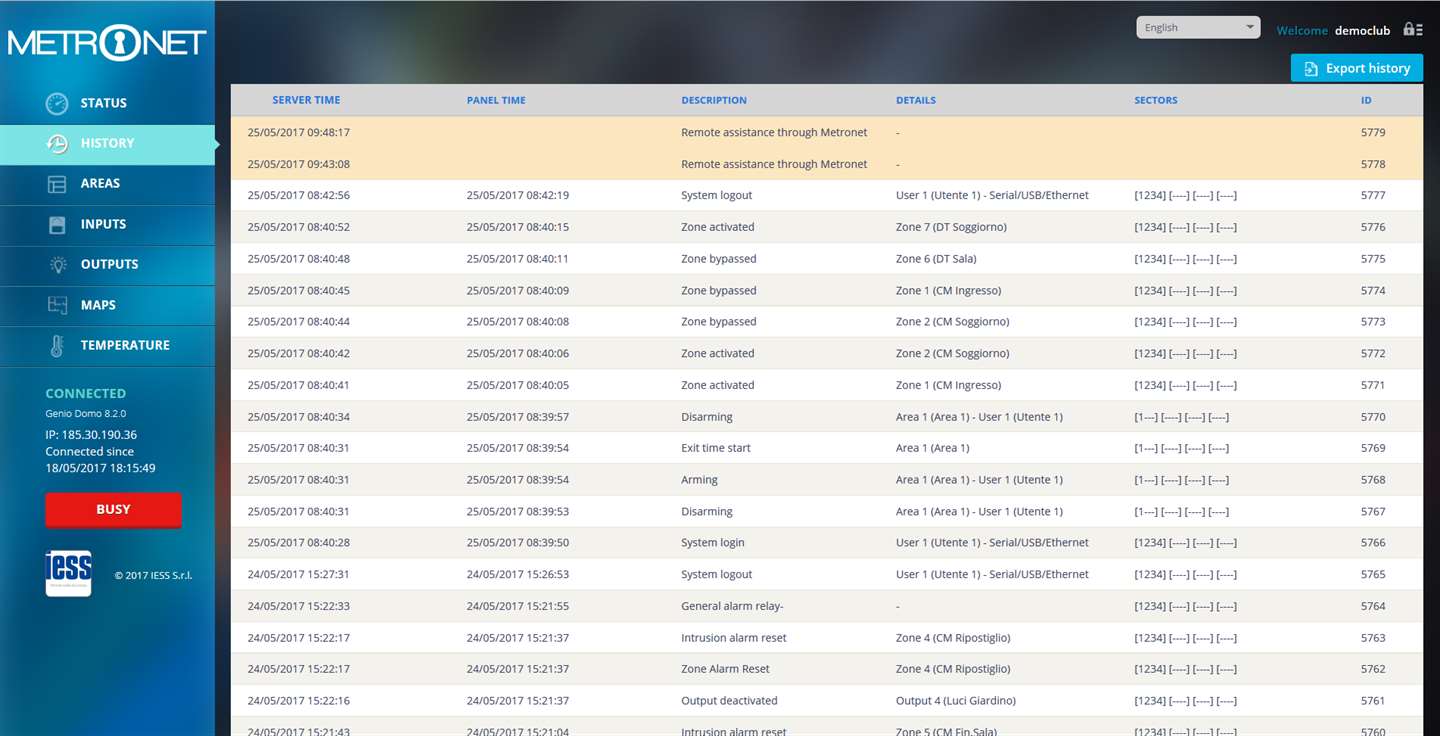Click 'Zone 4 (CM Ripostiglio)' in row 5762
Screen dimensions: 1440x736
pyautogui.click(x=953, y=670)
